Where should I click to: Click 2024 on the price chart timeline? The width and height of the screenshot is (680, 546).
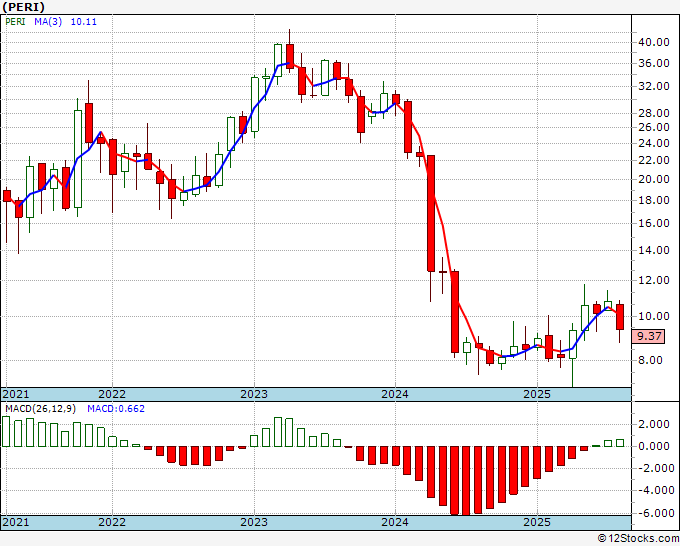point(395,394)
